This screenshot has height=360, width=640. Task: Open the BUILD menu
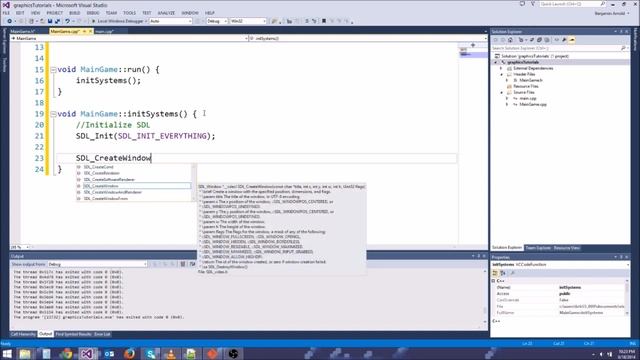(x=75, y=13)
